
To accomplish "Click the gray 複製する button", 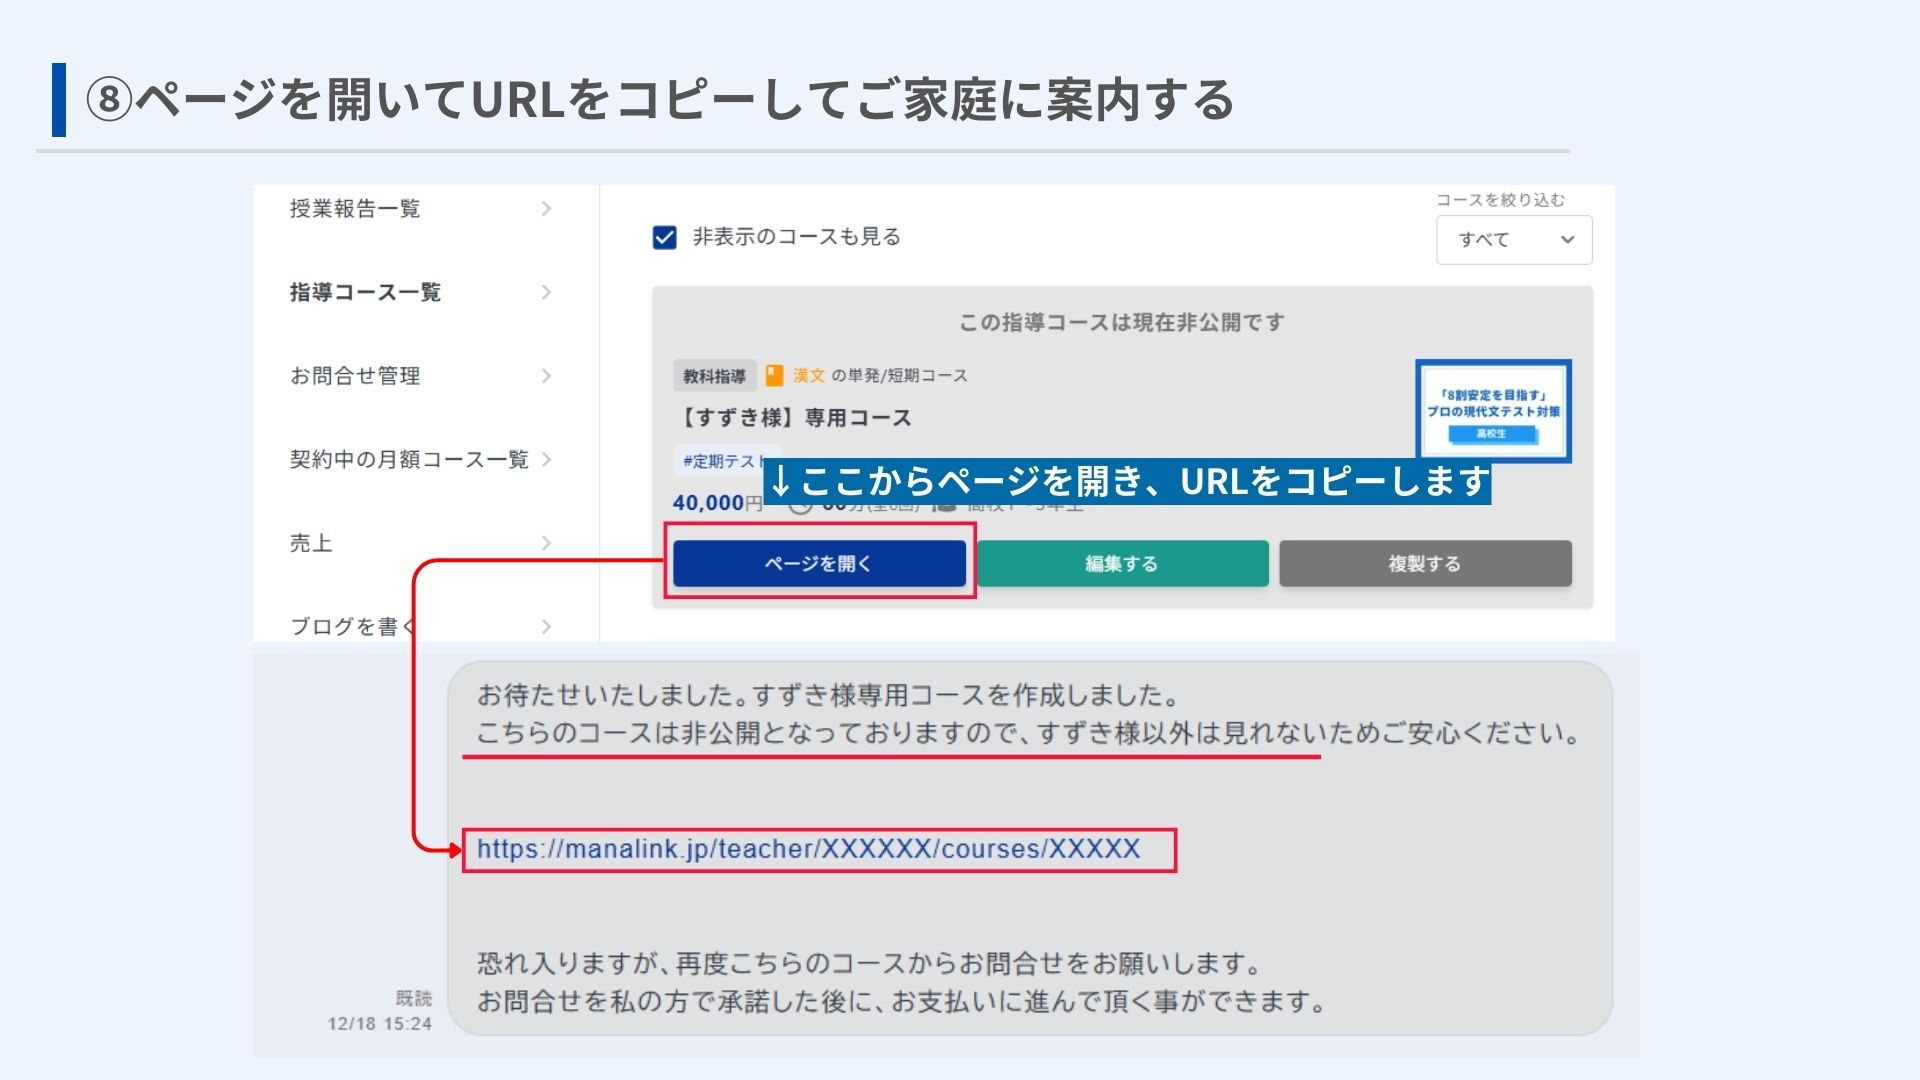I will click(1425, 563).
